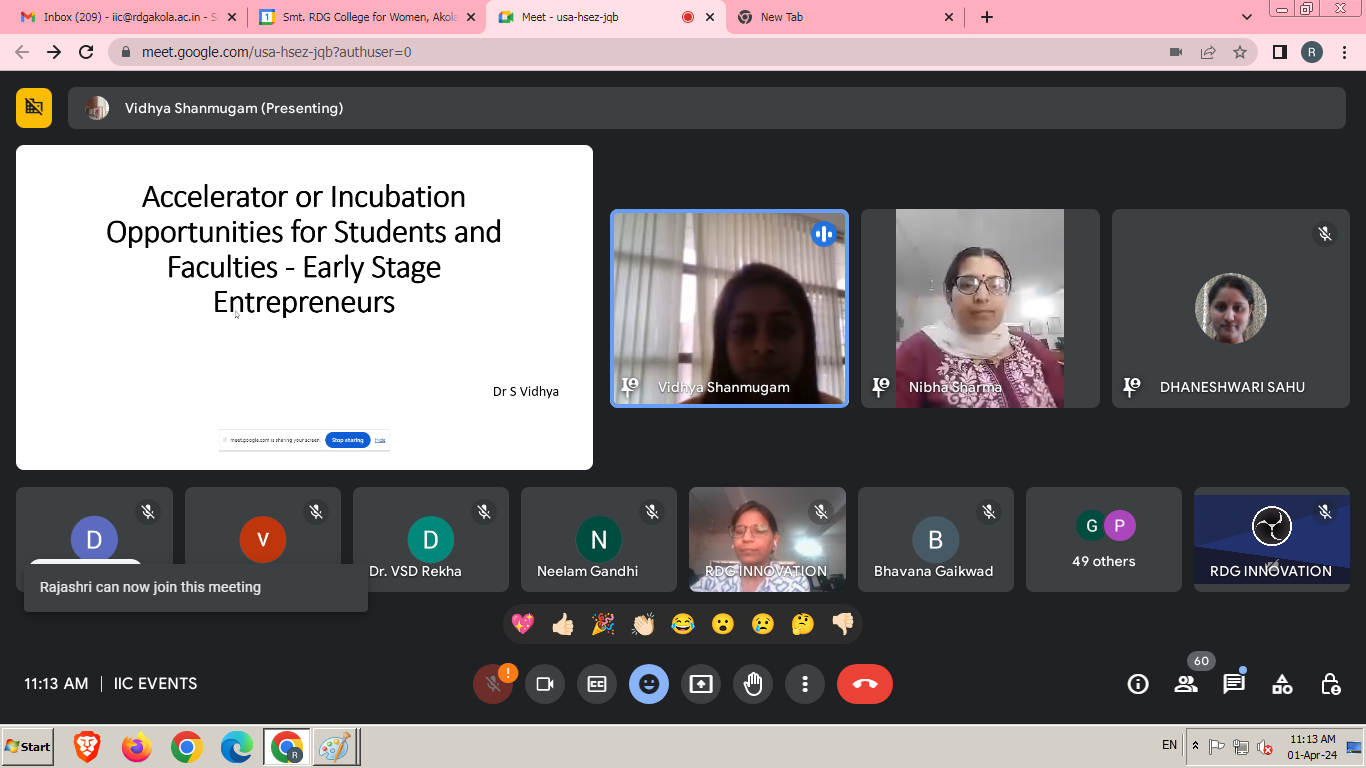Open the Activities shapes icon
The height and width of the screenshot is (768, 1366).
(1282, 684)
